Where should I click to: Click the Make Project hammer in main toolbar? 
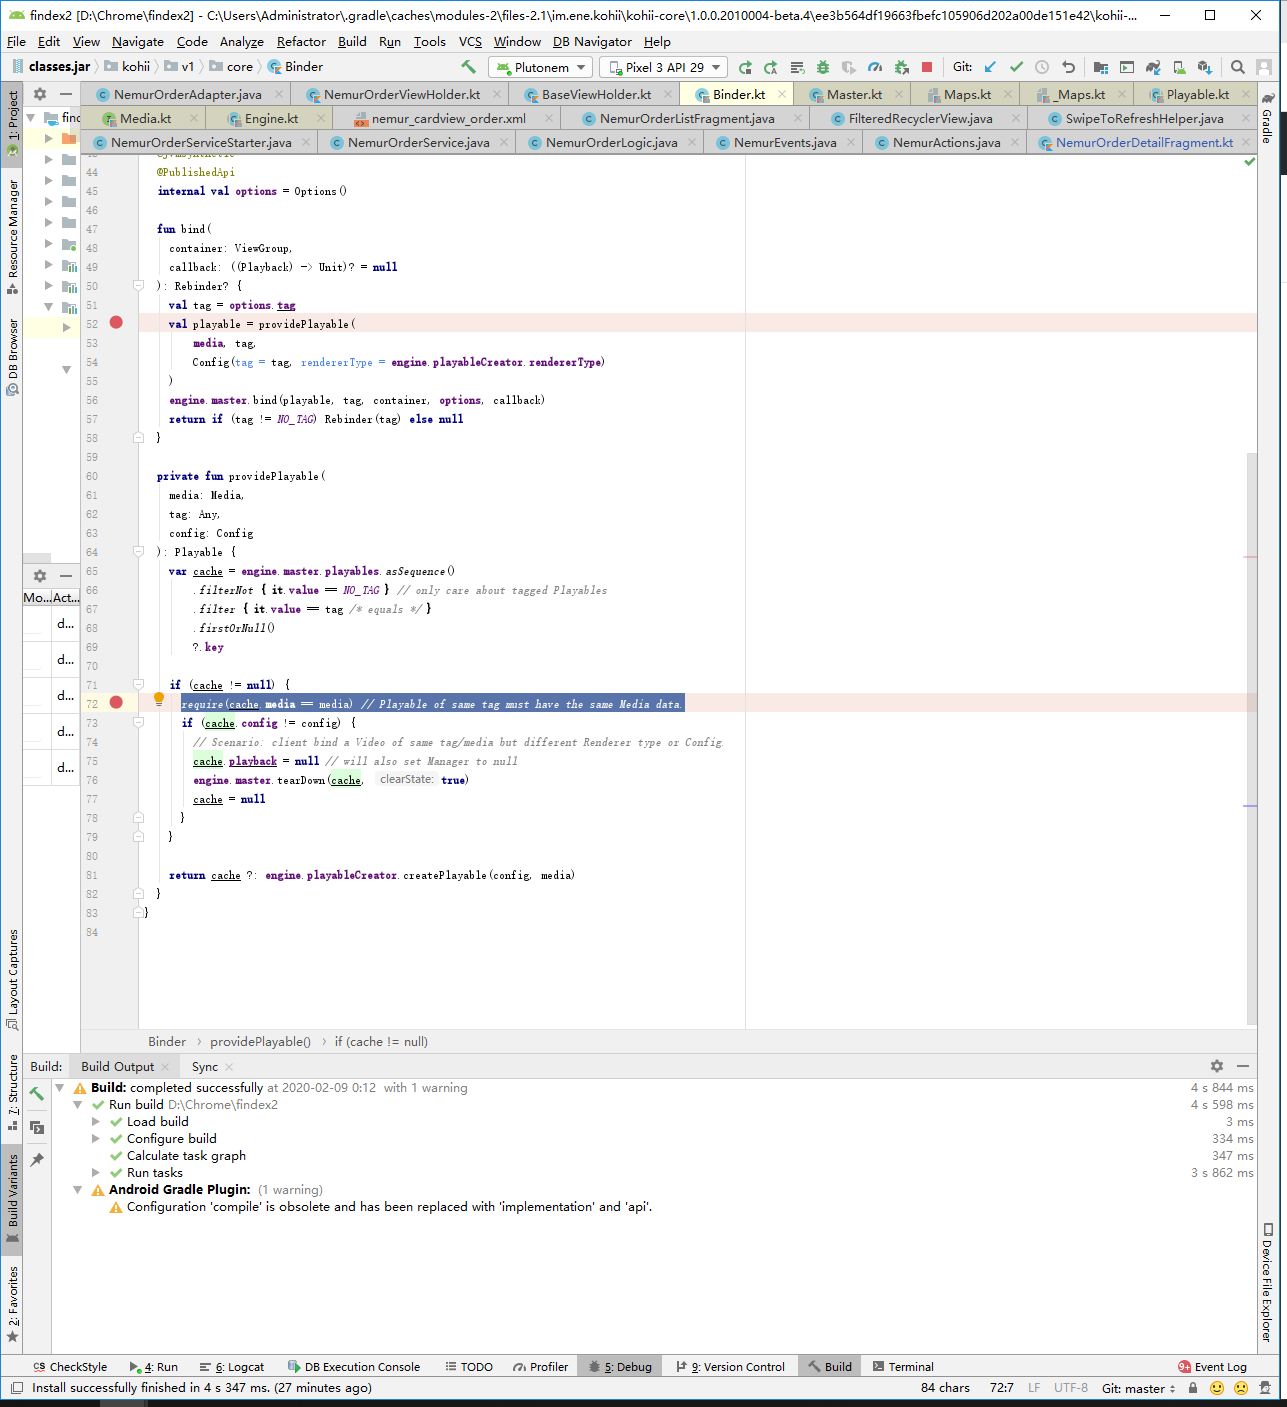pos(468,67)
